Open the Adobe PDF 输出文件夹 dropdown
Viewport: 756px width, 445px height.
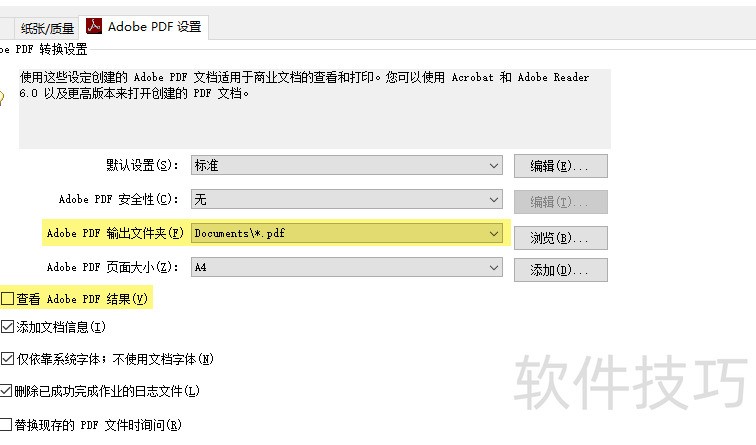pyautogui.click(x=347, y=233)
